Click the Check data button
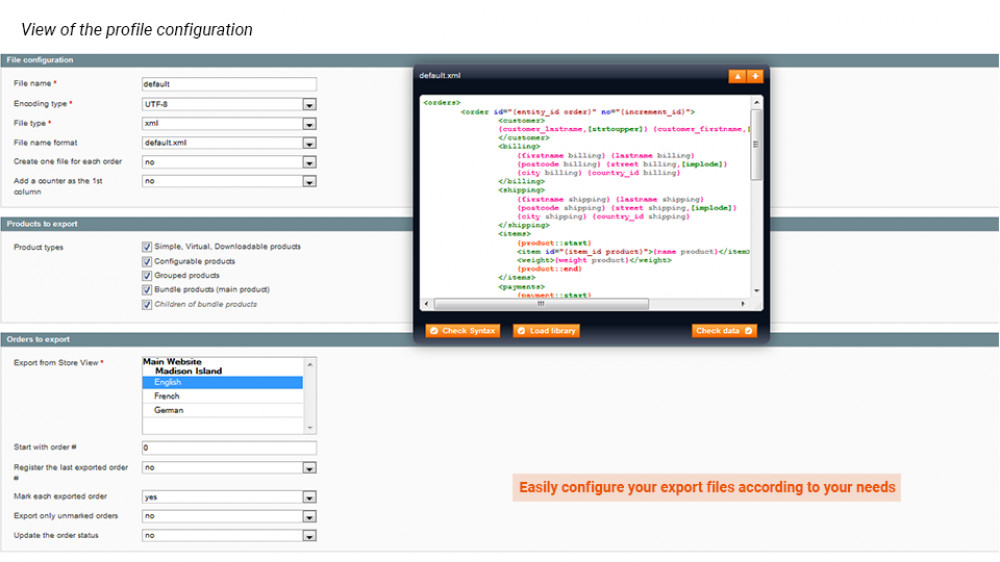 pyautogui.click(x=724, y=330)
